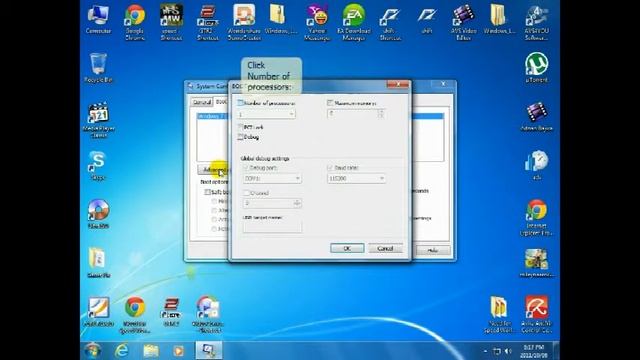Switch to General tab in System Configuration
The height and width of the screenshot is (360, 640).
[x=202, y=102]
